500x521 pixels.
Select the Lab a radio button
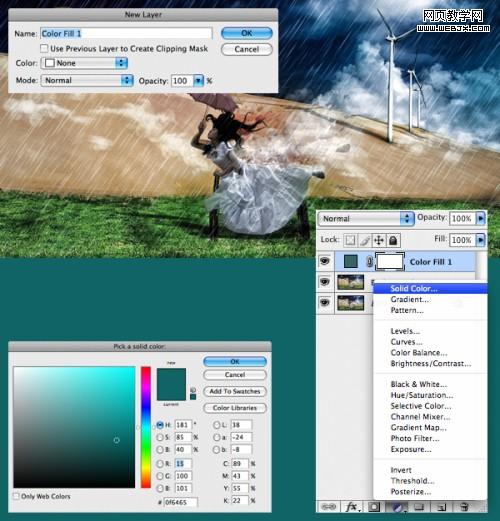pos(217,437)
